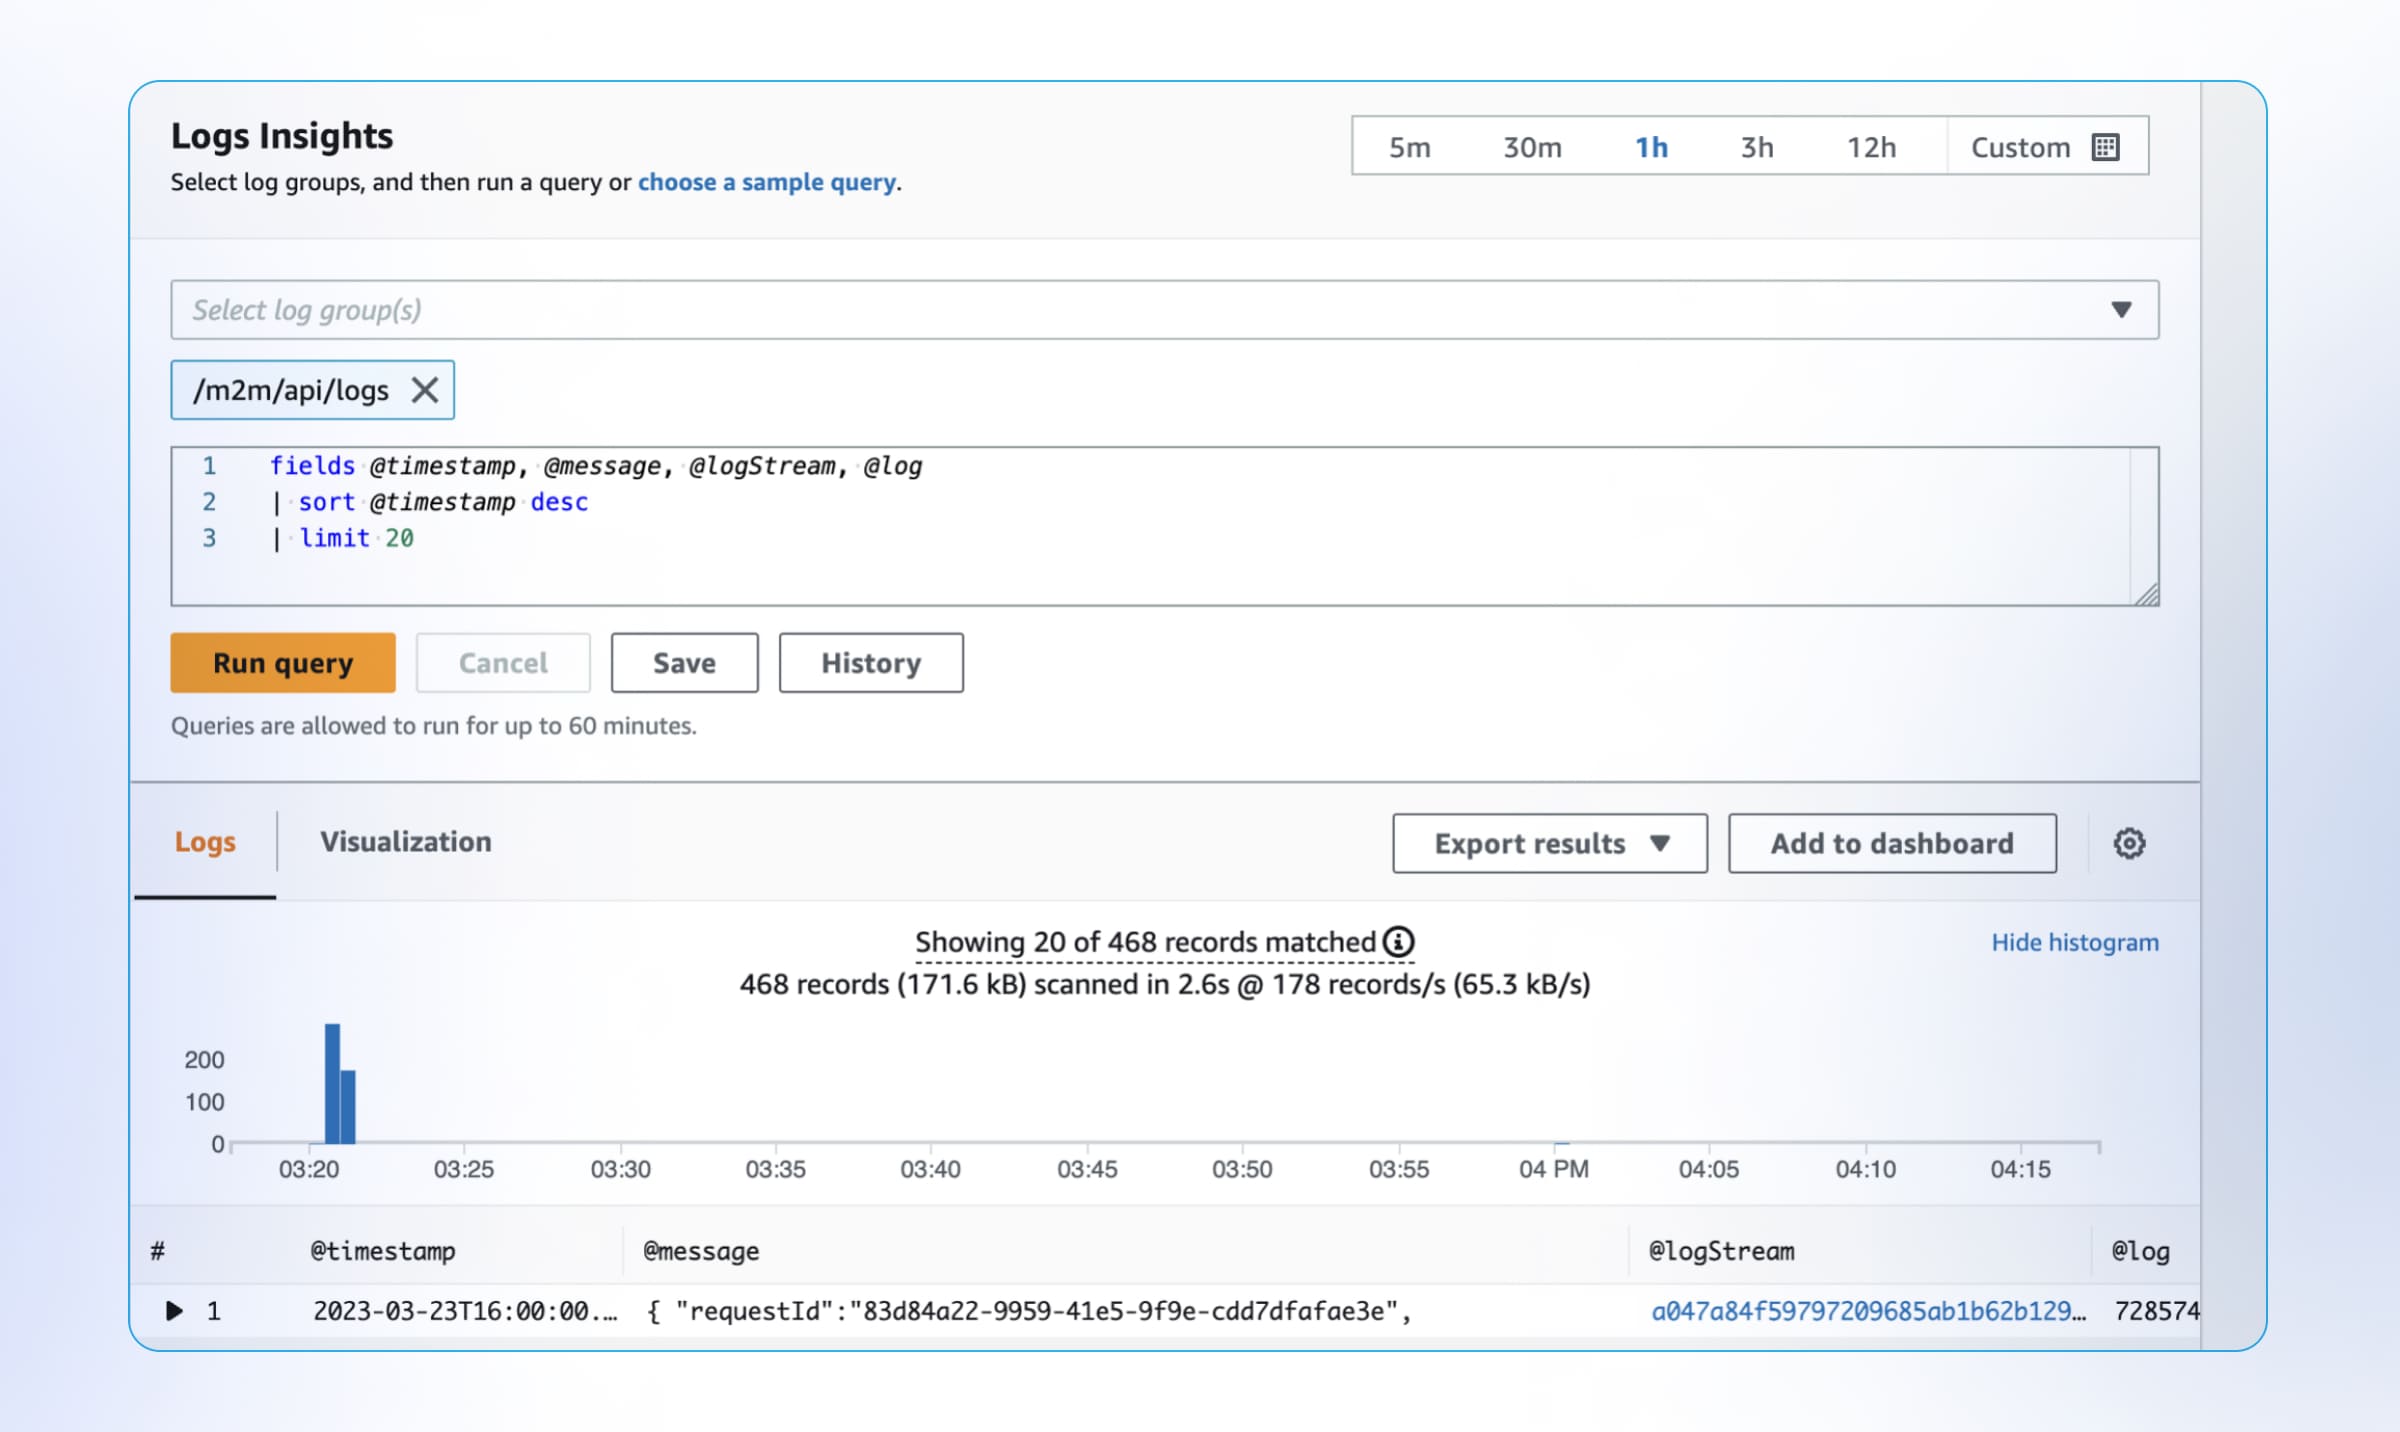Remove the /m2m/api/logs log group tag

[x=425, y=390]
